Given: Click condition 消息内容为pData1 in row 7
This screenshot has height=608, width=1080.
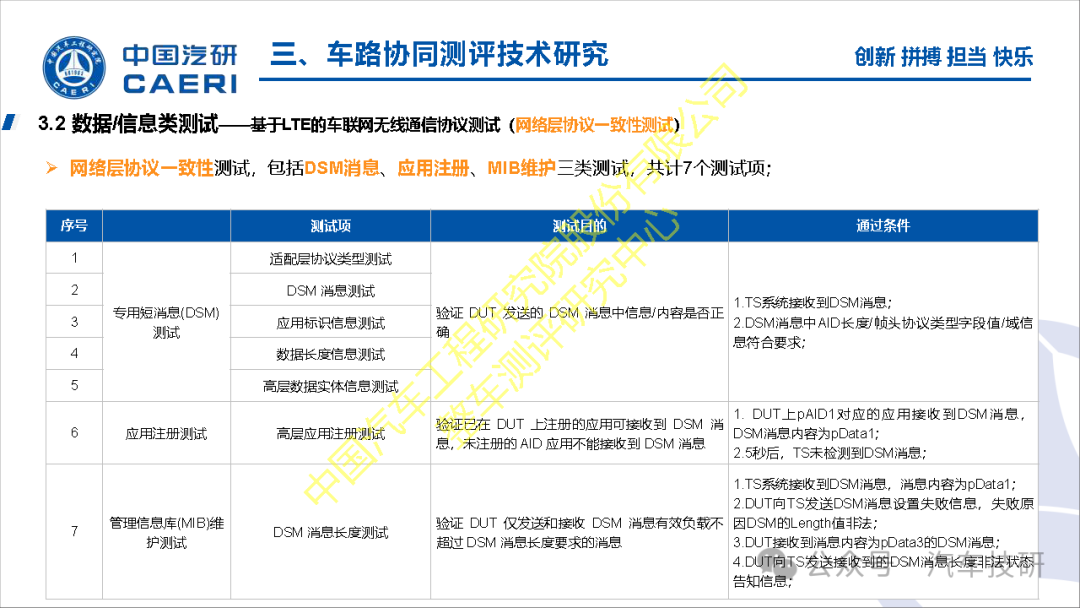Looking at the screenshot, I should 957,484.
